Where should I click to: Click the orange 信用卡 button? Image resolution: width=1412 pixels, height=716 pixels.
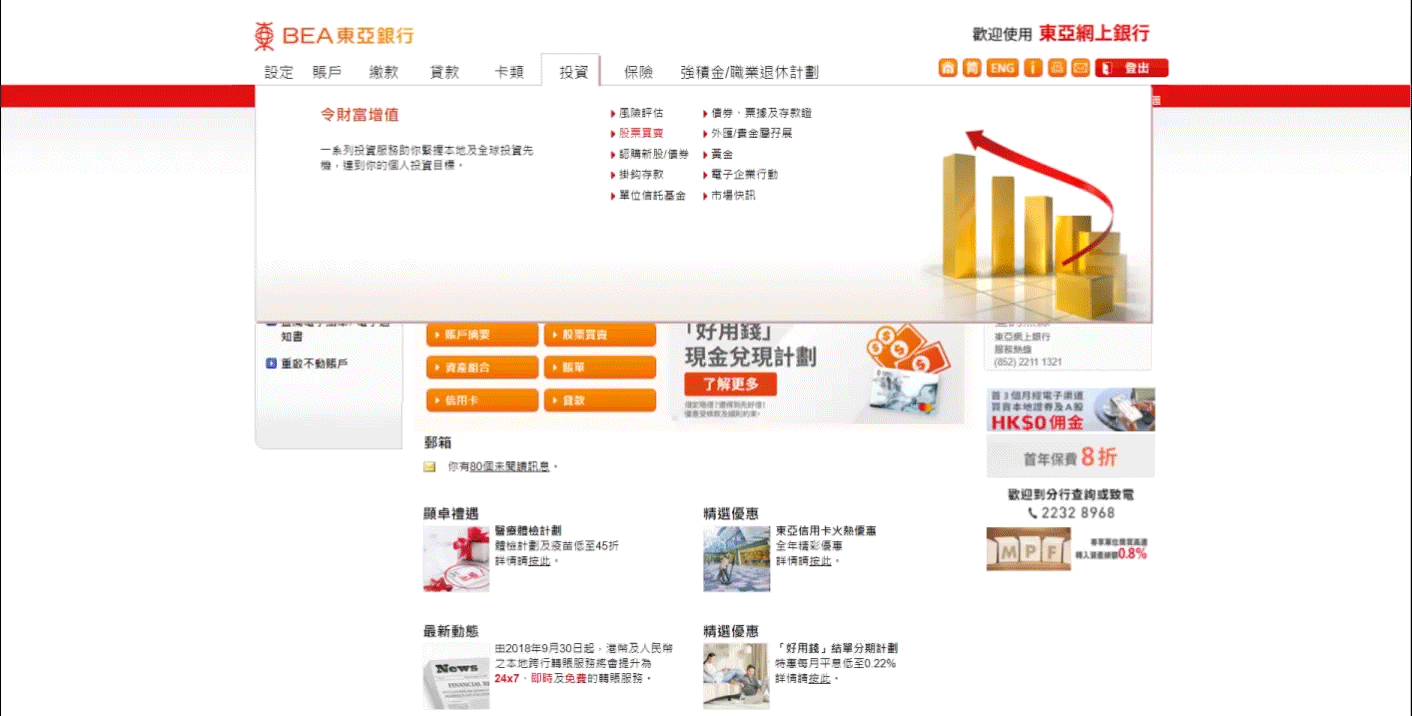[x=482, y=400]
